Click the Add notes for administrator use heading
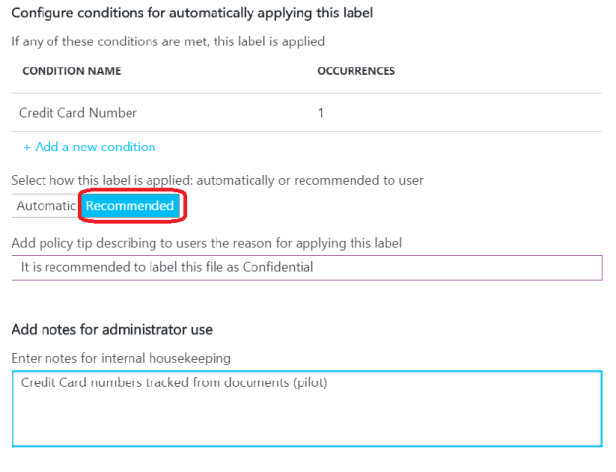This screenshot has width=616, height=472. click(x=112, y=329)
